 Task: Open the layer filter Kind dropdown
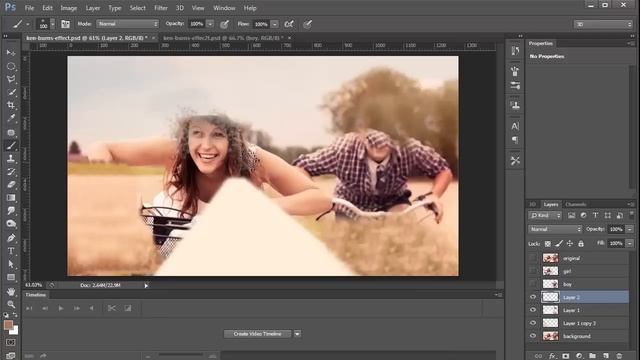pyautogui.click(x=545, y=216)
